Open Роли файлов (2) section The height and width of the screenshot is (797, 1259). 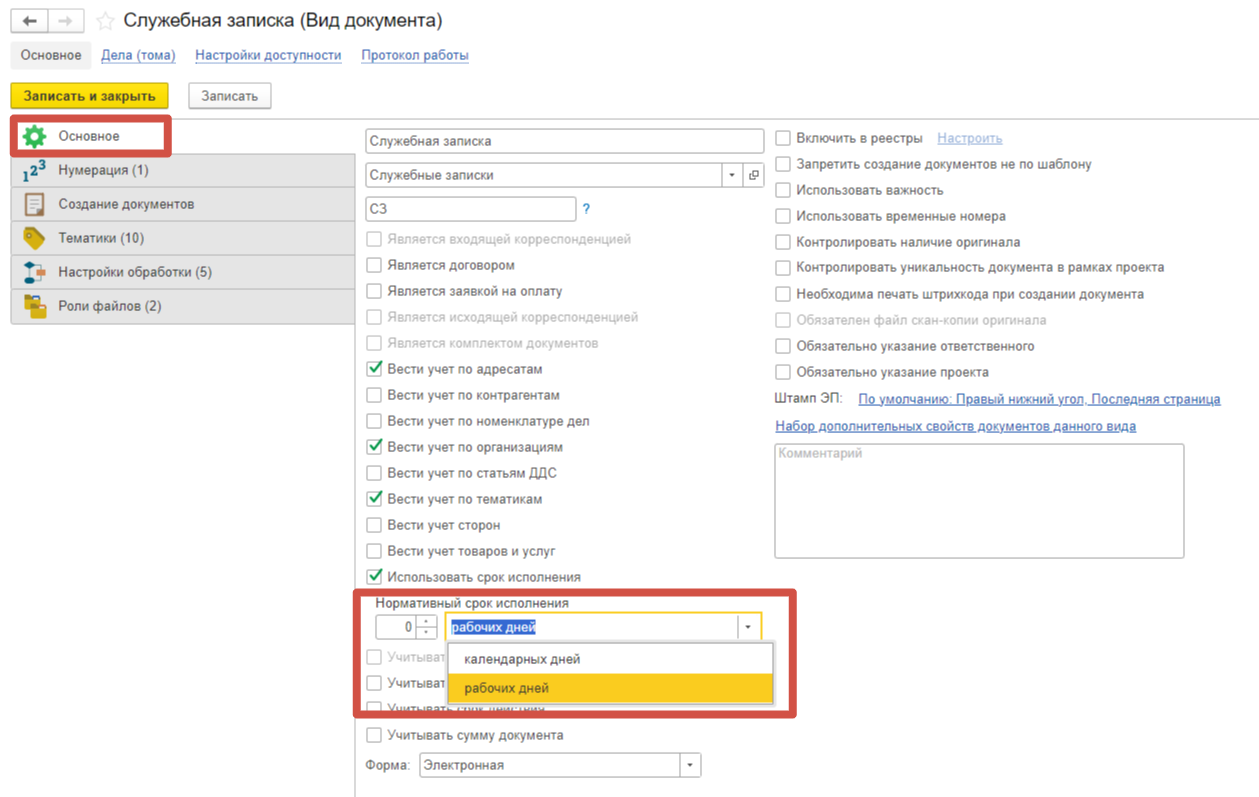(x=109, y=306)
